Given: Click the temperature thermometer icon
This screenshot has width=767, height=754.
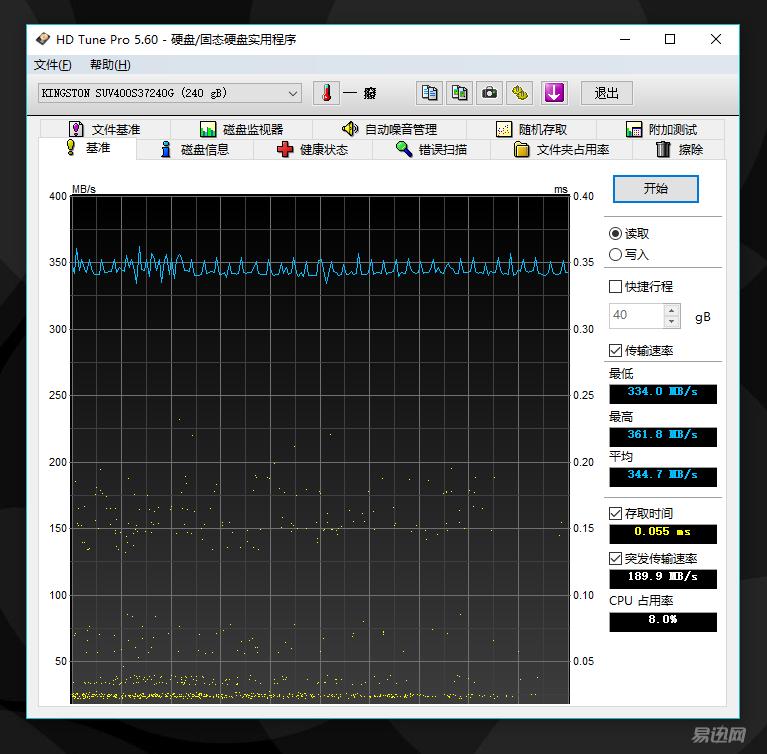Looking at the screenshot, I should tap(326, 93).
